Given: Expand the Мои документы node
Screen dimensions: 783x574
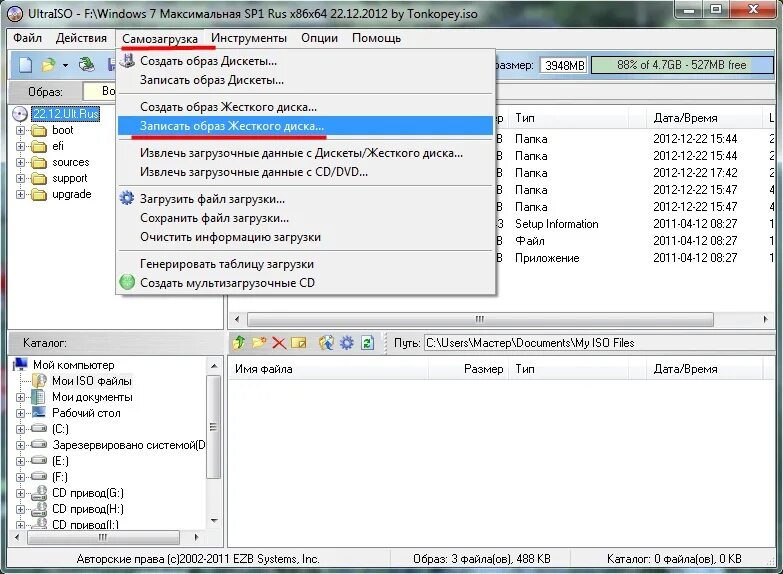Looking at the screenshot, I should tap(20, 397).
